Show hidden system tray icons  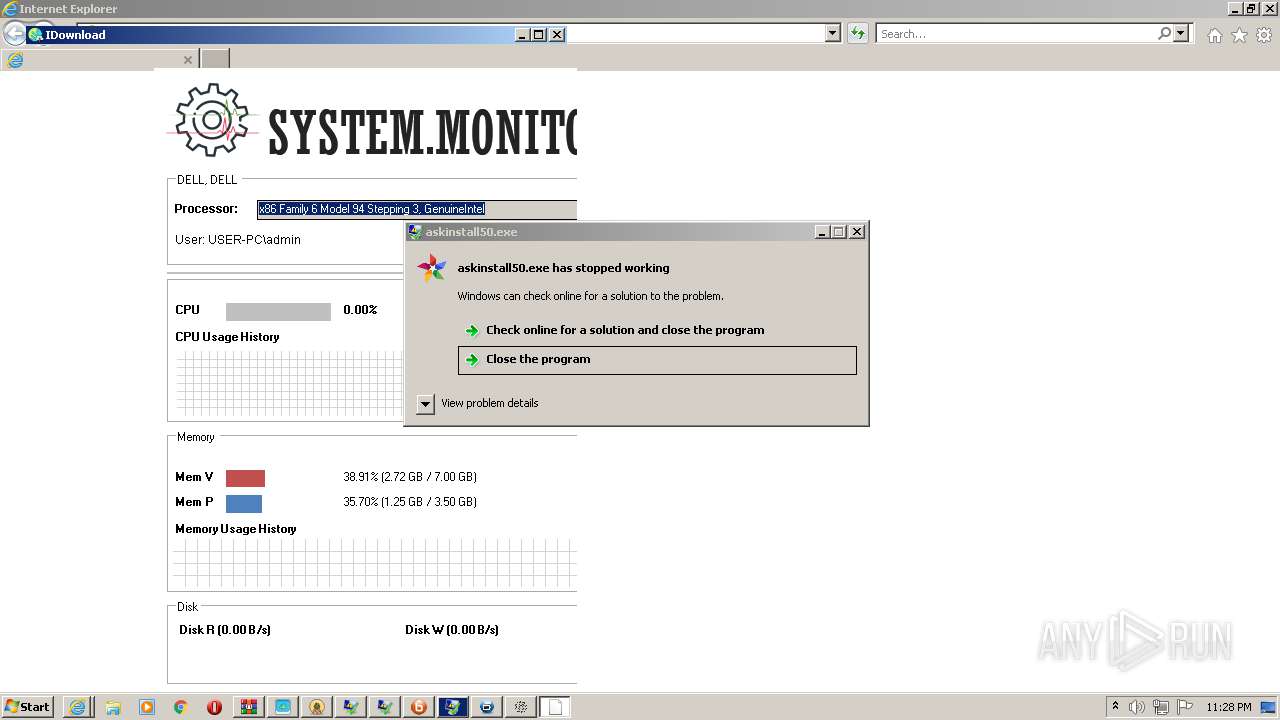click(1116, 707)
